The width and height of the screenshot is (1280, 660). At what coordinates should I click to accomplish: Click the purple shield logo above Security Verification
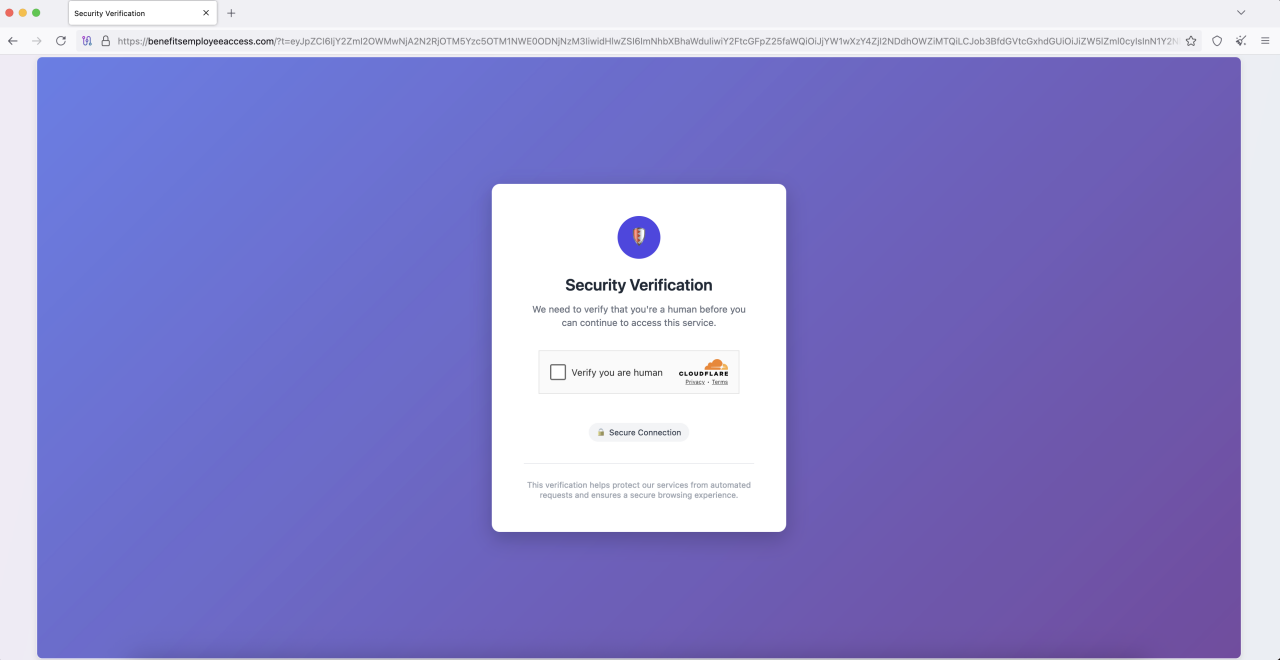pyautogui.click(x=638, y=237)
